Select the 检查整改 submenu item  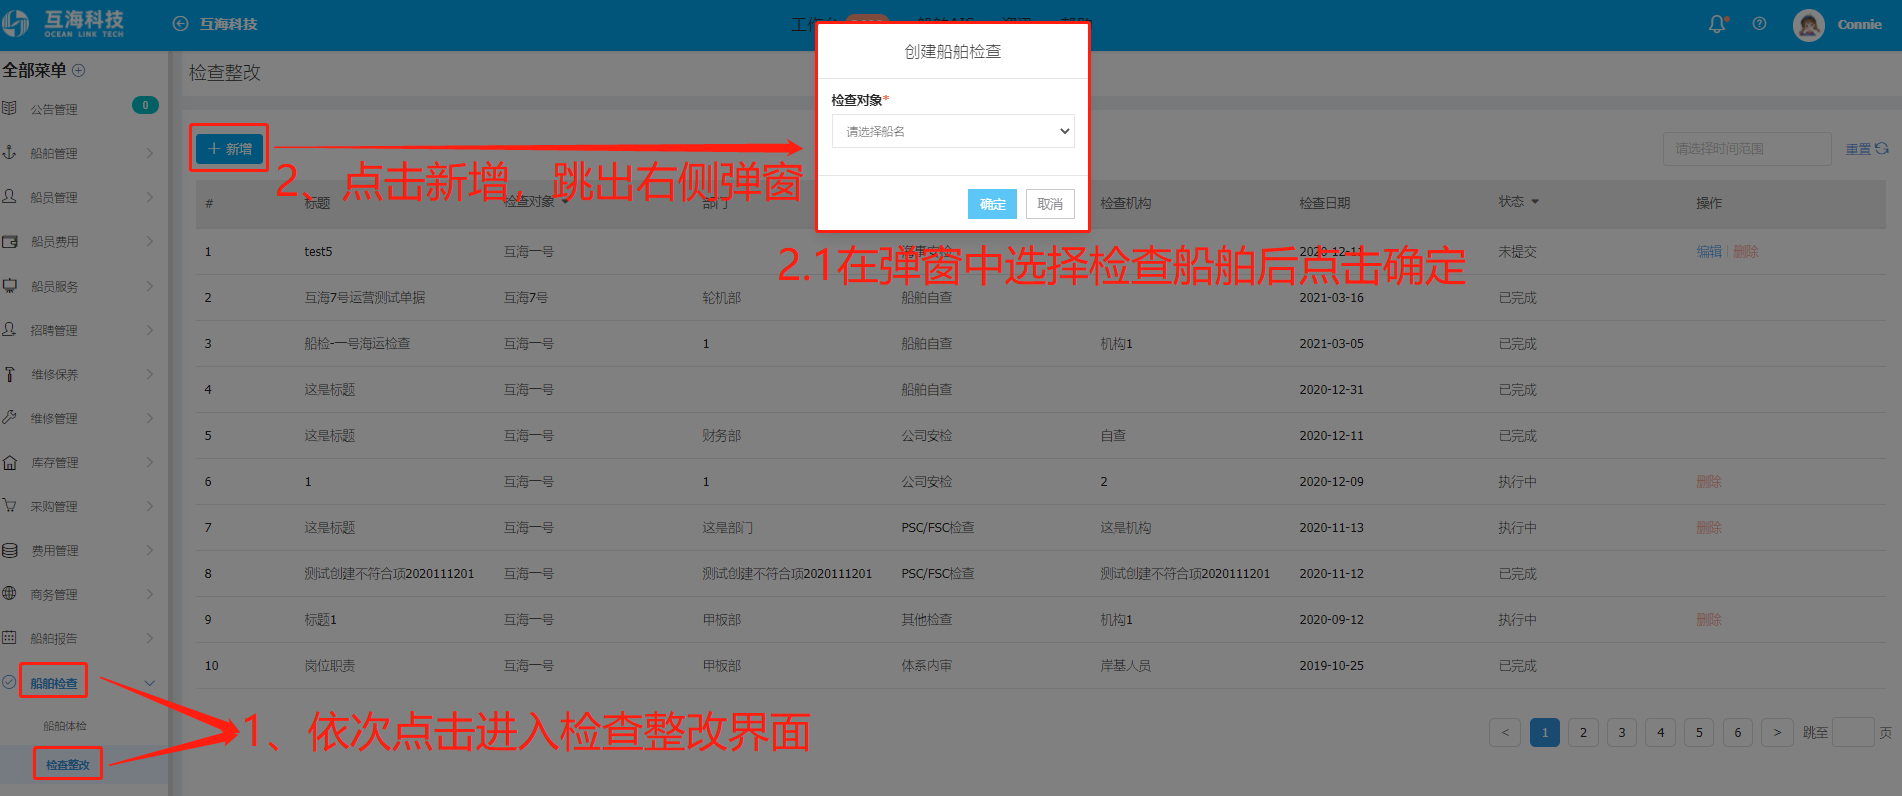68,765
